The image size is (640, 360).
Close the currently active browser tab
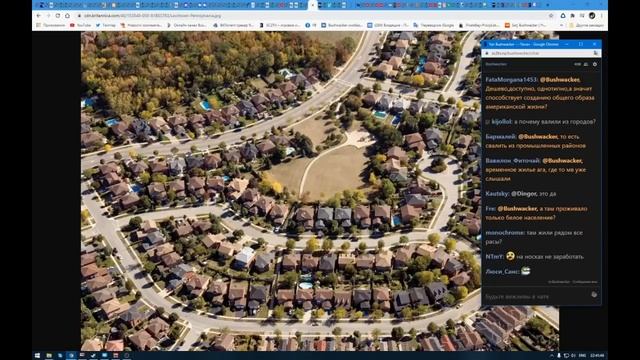pyautogui.click(x=313, y=5)
